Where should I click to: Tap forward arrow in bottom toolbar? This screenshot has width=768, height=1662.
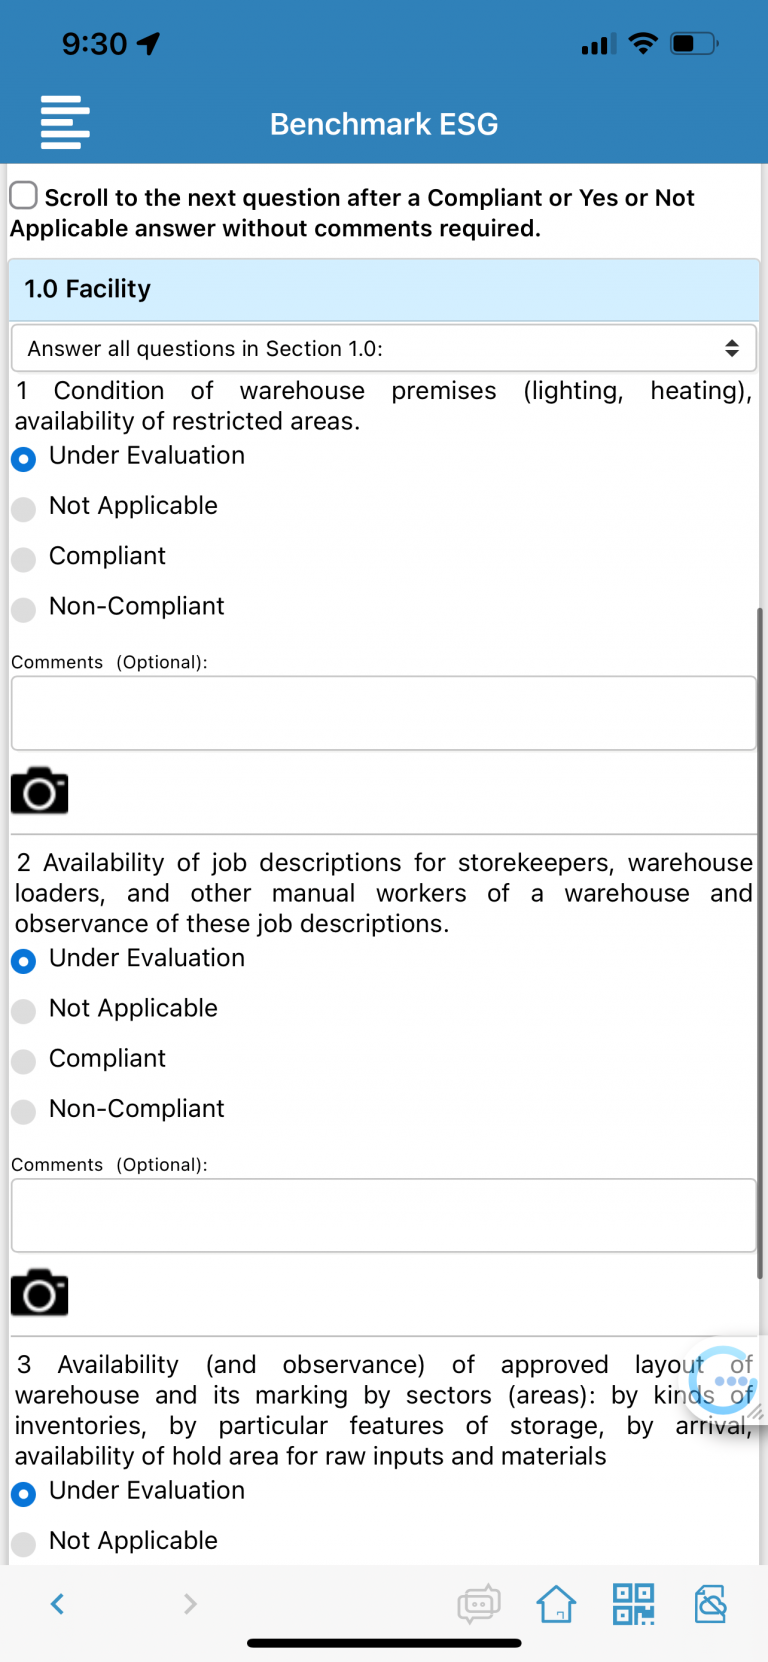[190, 1604]
